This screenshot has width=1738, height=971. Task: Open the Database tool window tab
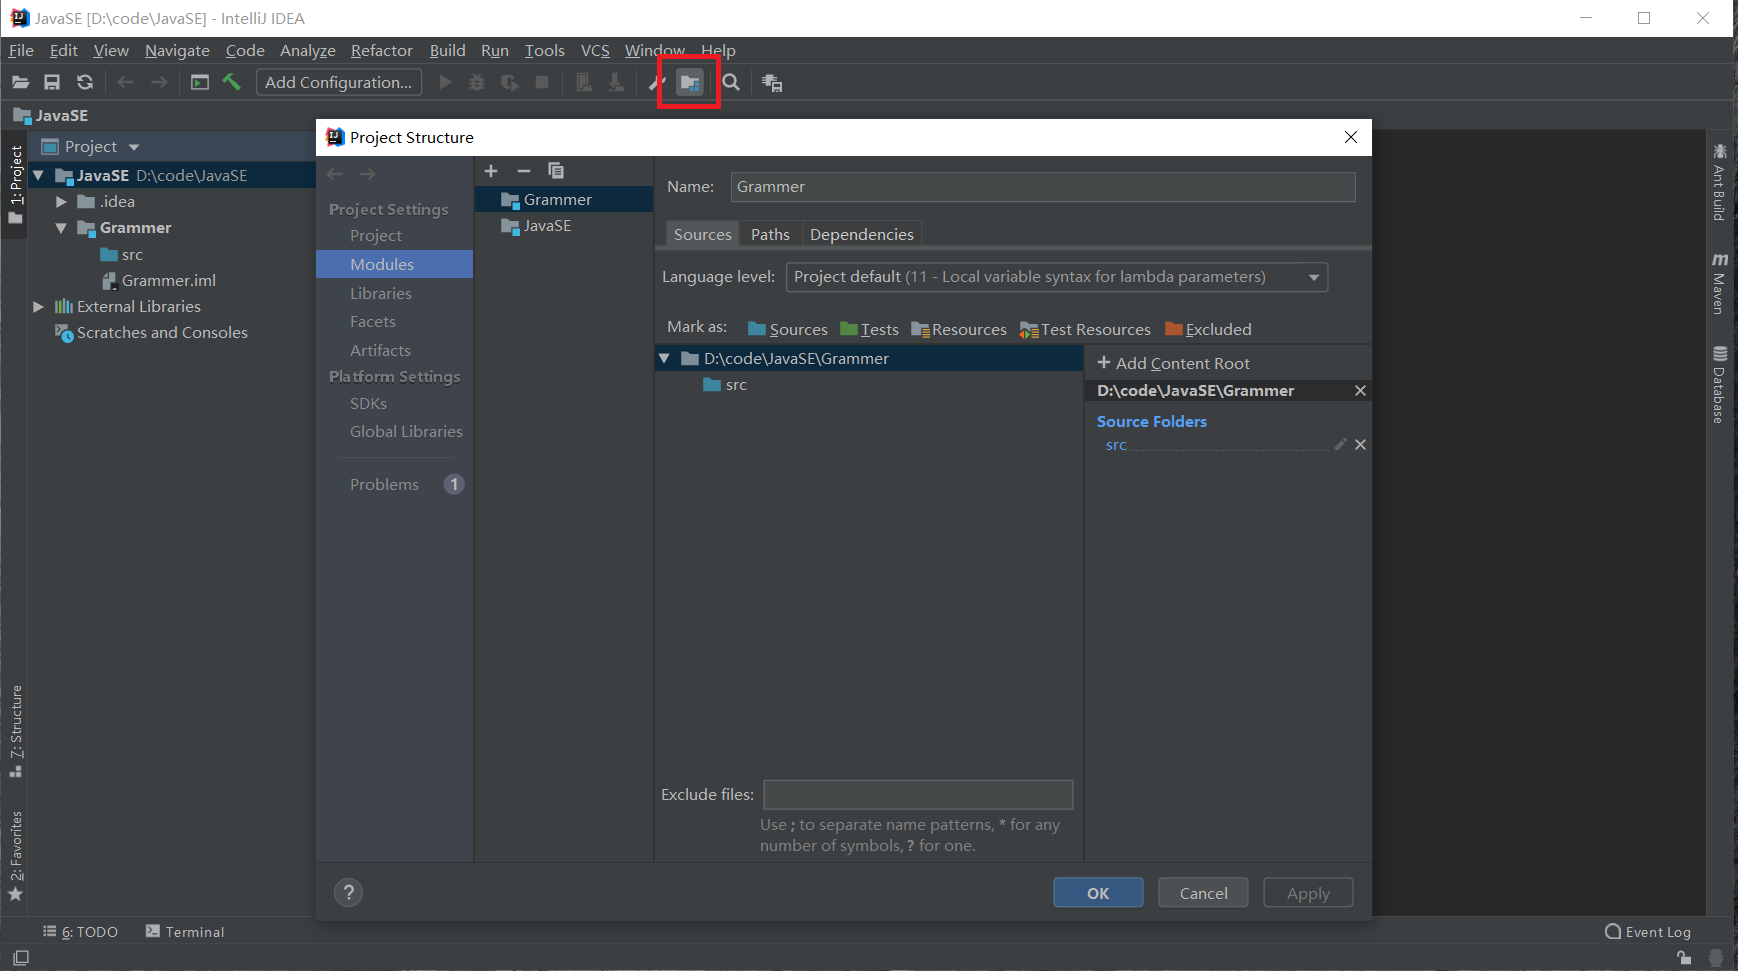point(1719,385)
